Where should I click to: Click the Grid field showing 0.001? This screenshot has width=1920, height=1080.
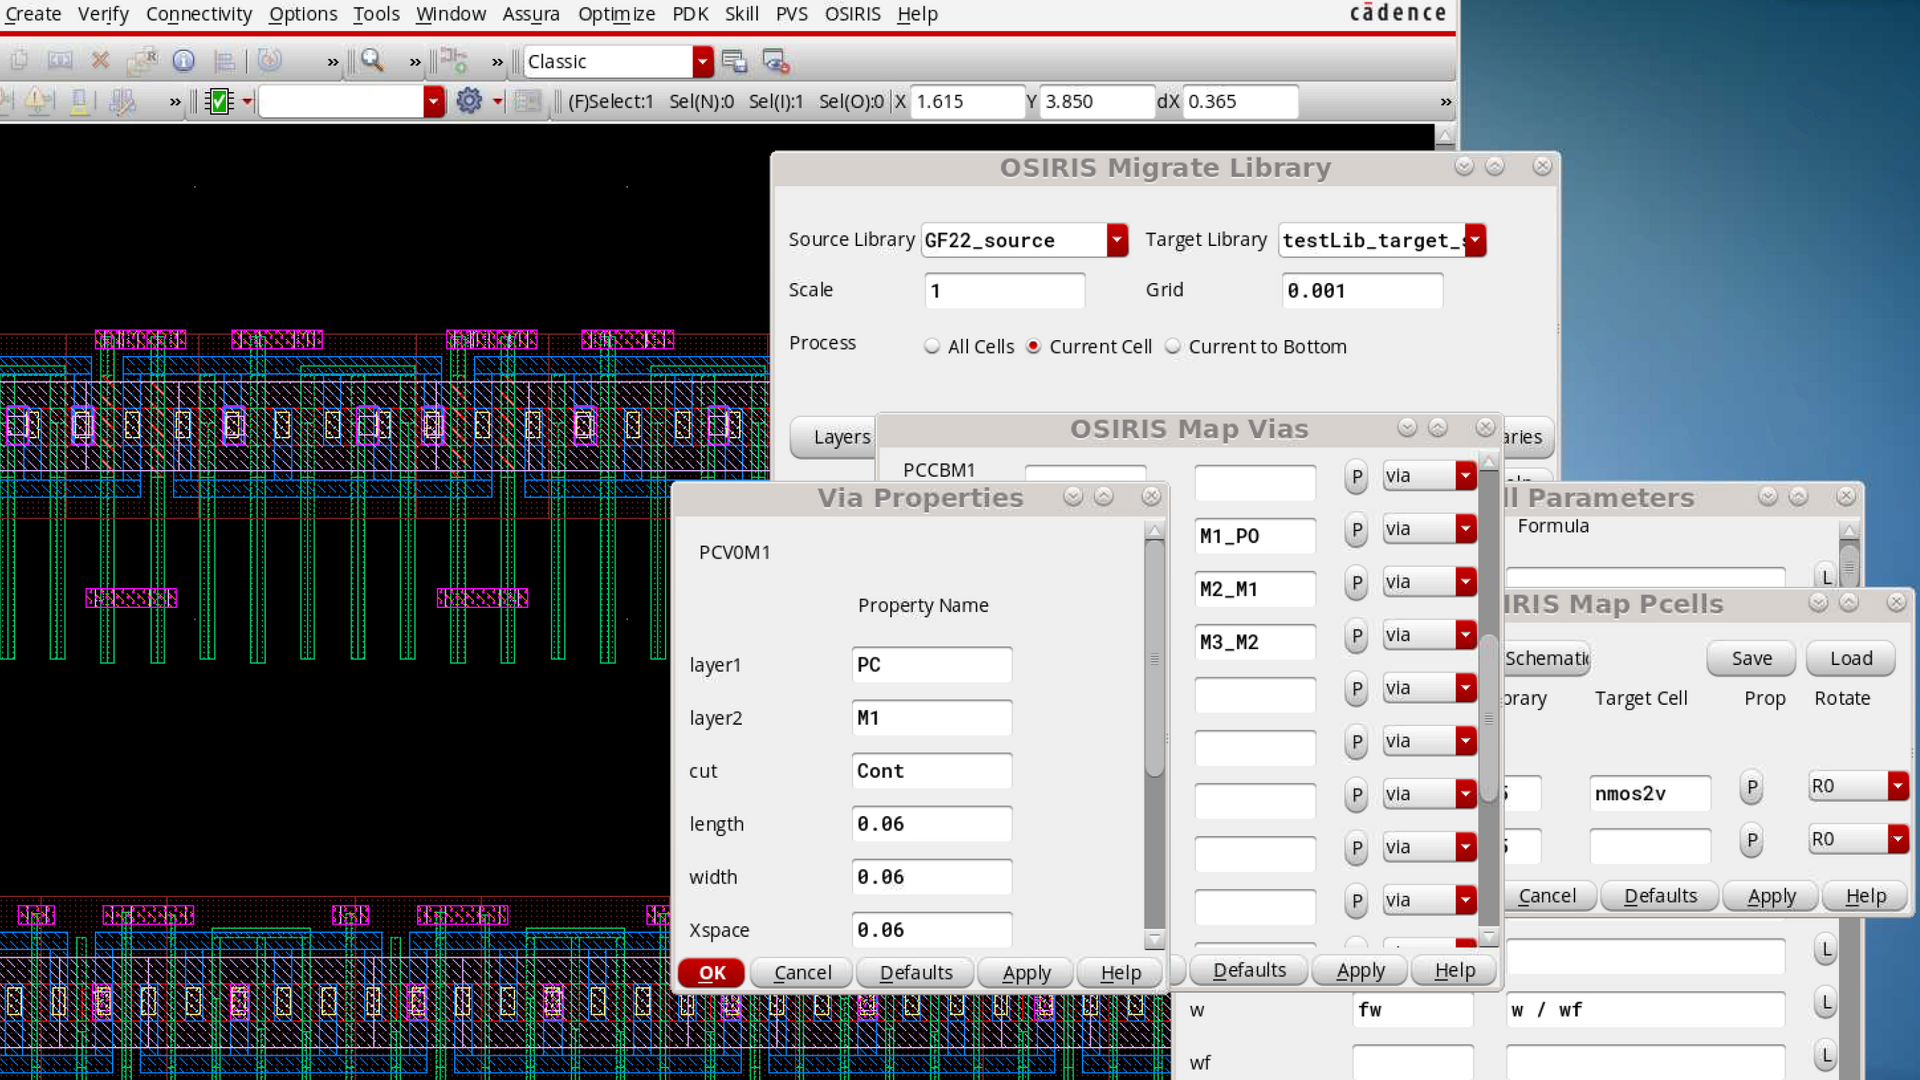pos(1362,291)
